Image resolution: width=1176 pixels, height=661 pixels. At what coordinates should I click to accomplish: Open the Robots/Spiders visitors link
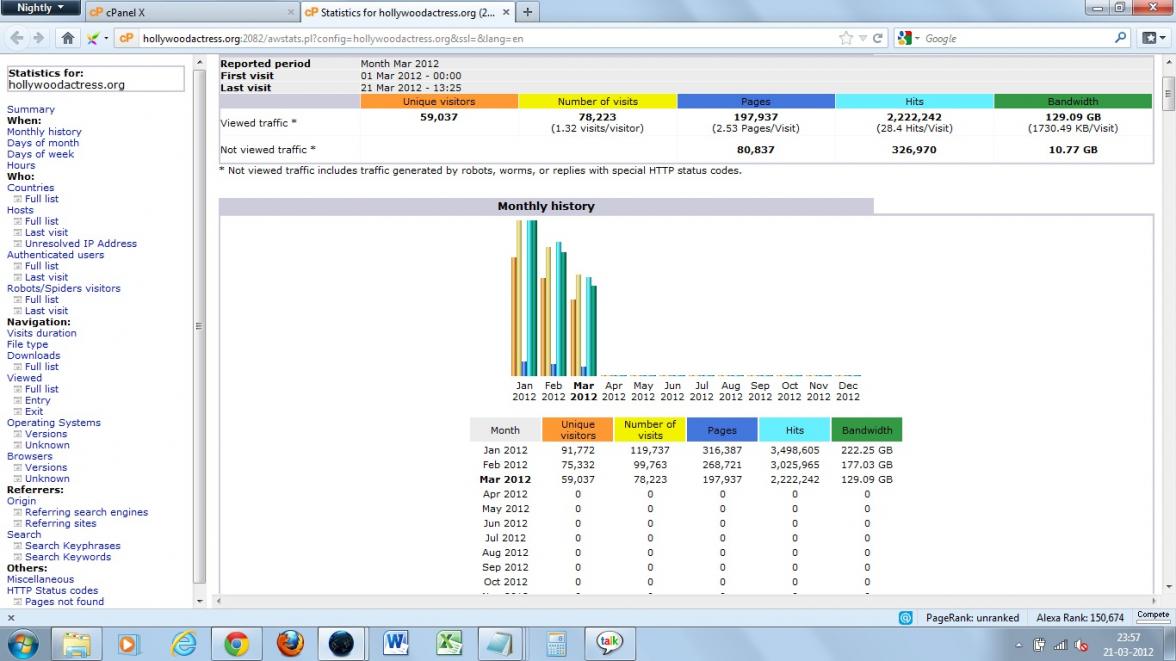pyautogui.click(x=64, y=289)
